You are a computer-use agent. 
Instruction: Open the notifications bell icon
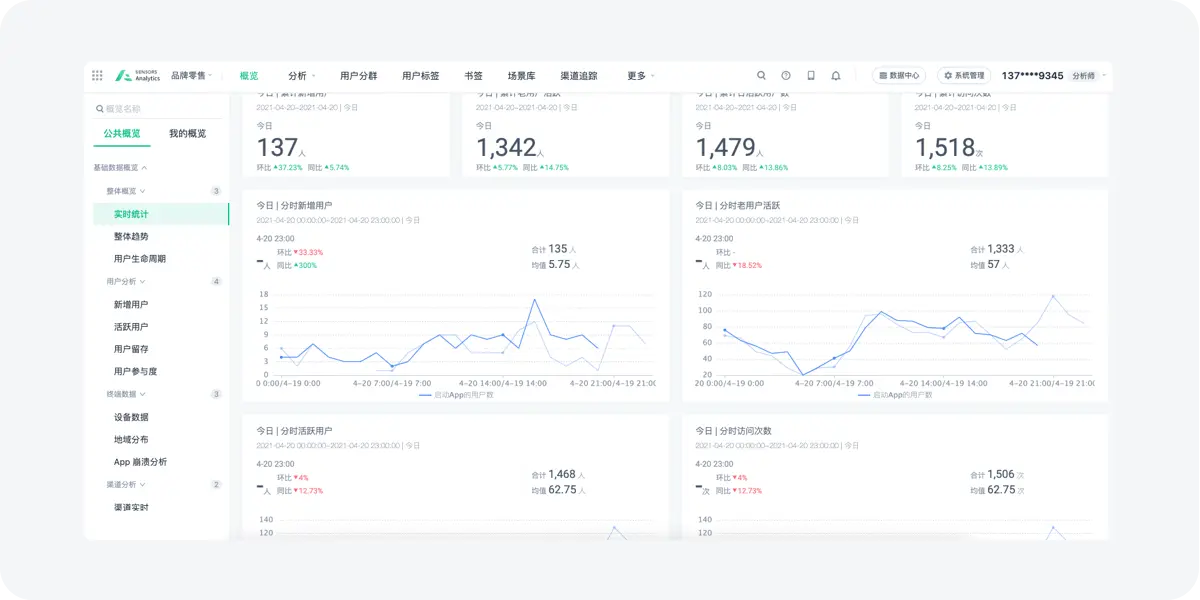tap(836, 75)
